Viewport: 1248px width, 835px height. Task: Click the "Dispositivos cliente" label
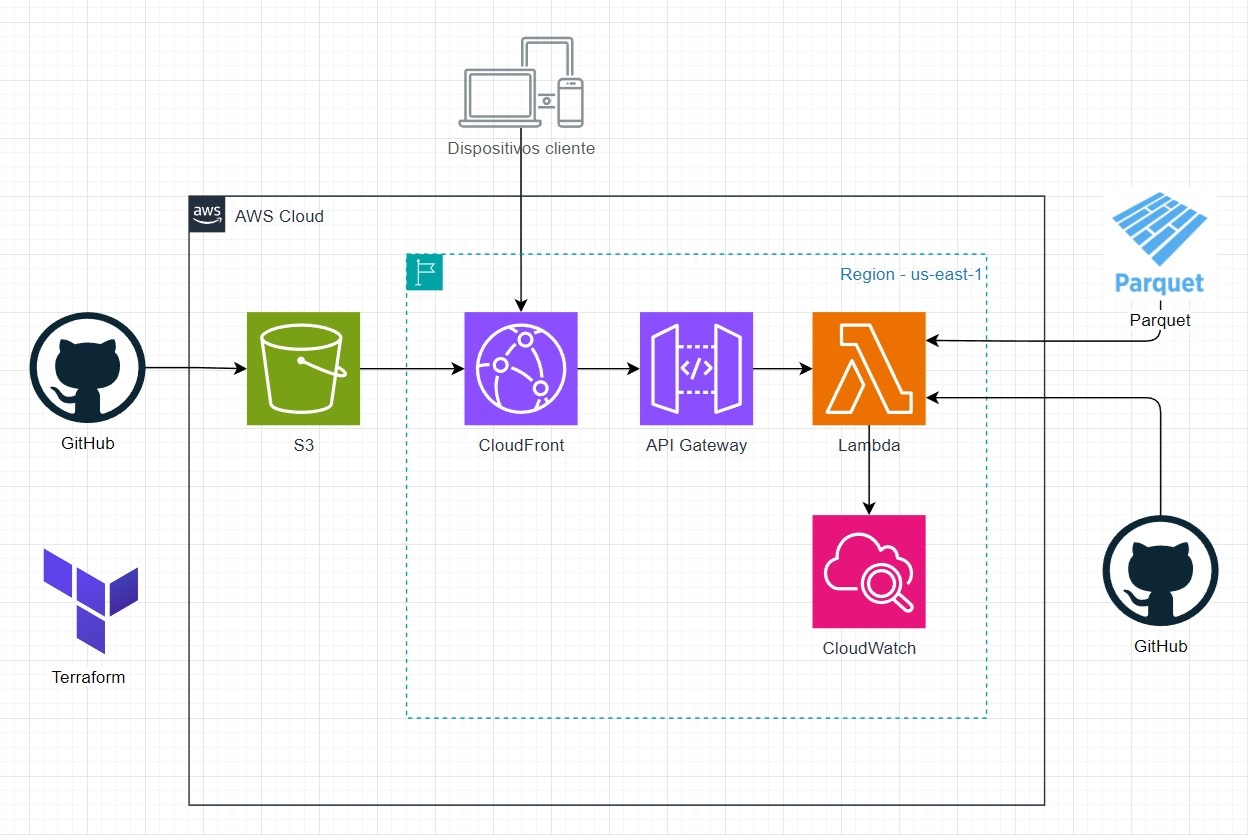pos(521,149)
